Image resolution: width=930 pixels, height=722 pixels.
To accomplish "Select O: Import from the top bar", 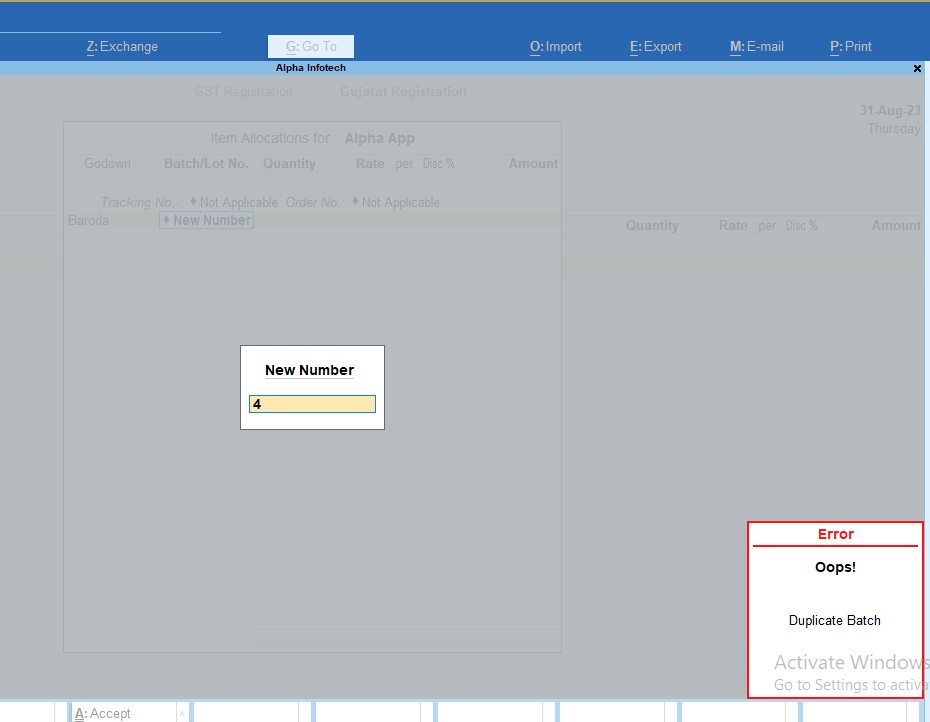I will (555, 46).
